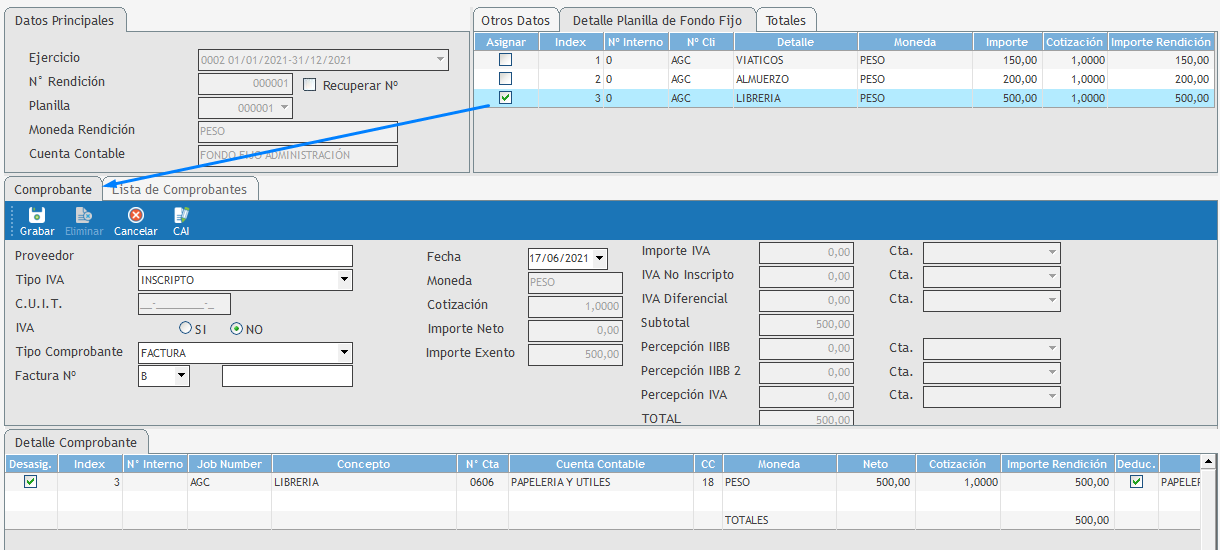1220x550 pixels.
Task: Click the detail grid scrollbar up arrow
Action: pyautogui.click(x=1208, y=462)
